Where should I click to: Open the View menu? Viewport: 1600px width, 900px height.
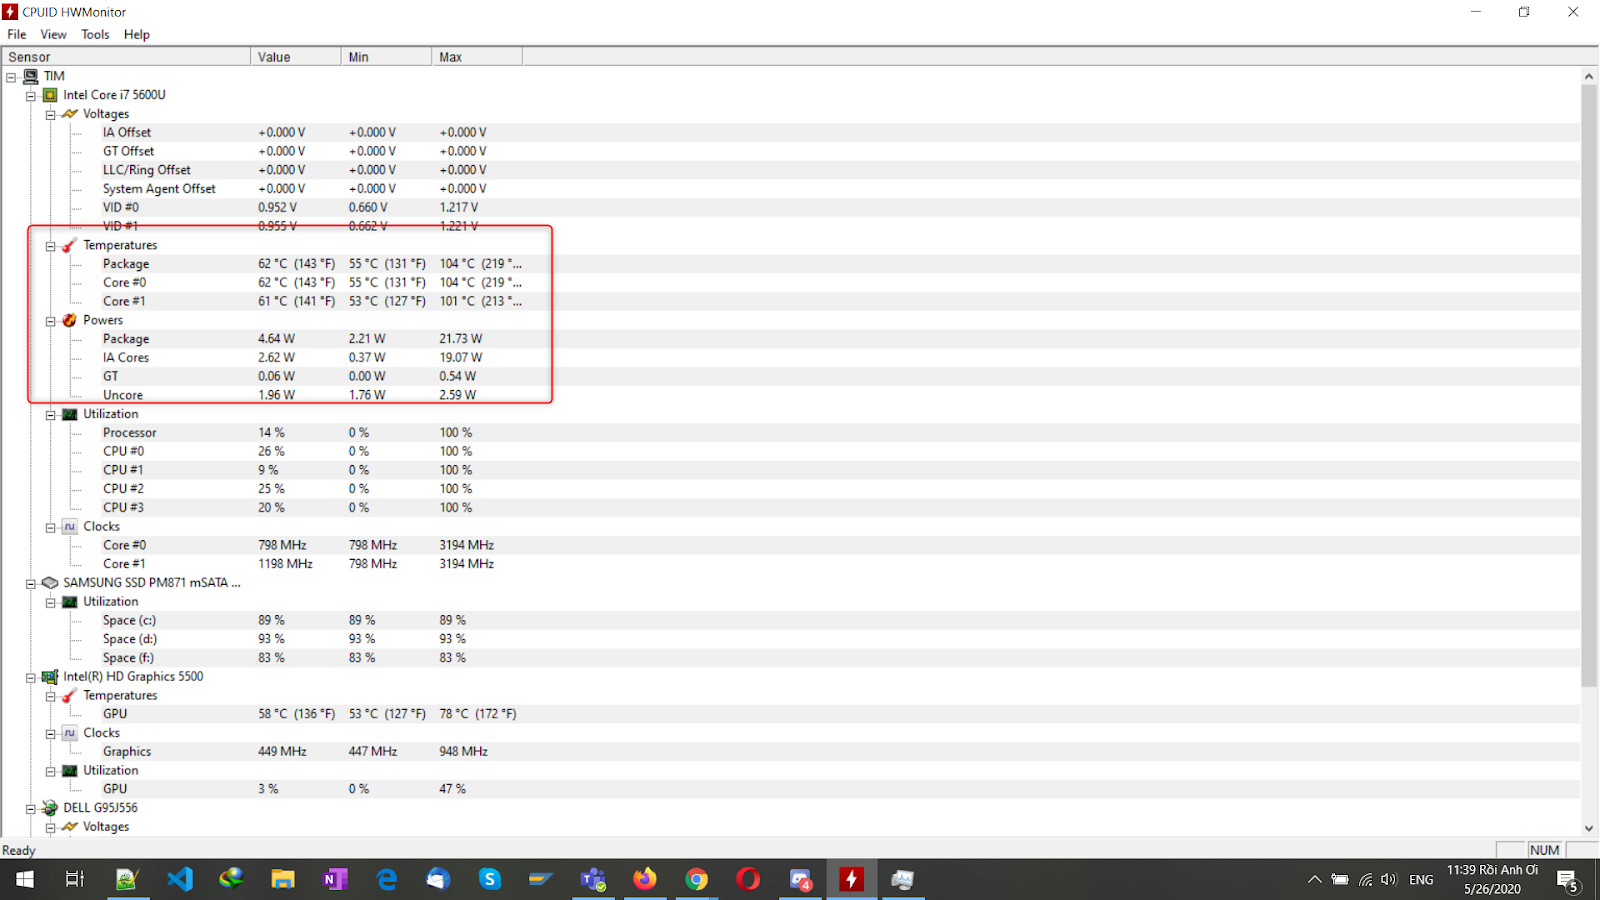53,34
